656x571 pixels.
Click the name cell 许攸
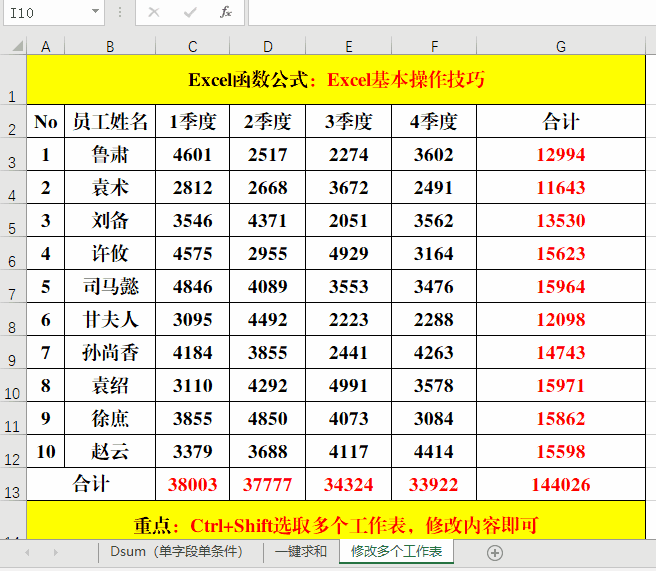110,253
